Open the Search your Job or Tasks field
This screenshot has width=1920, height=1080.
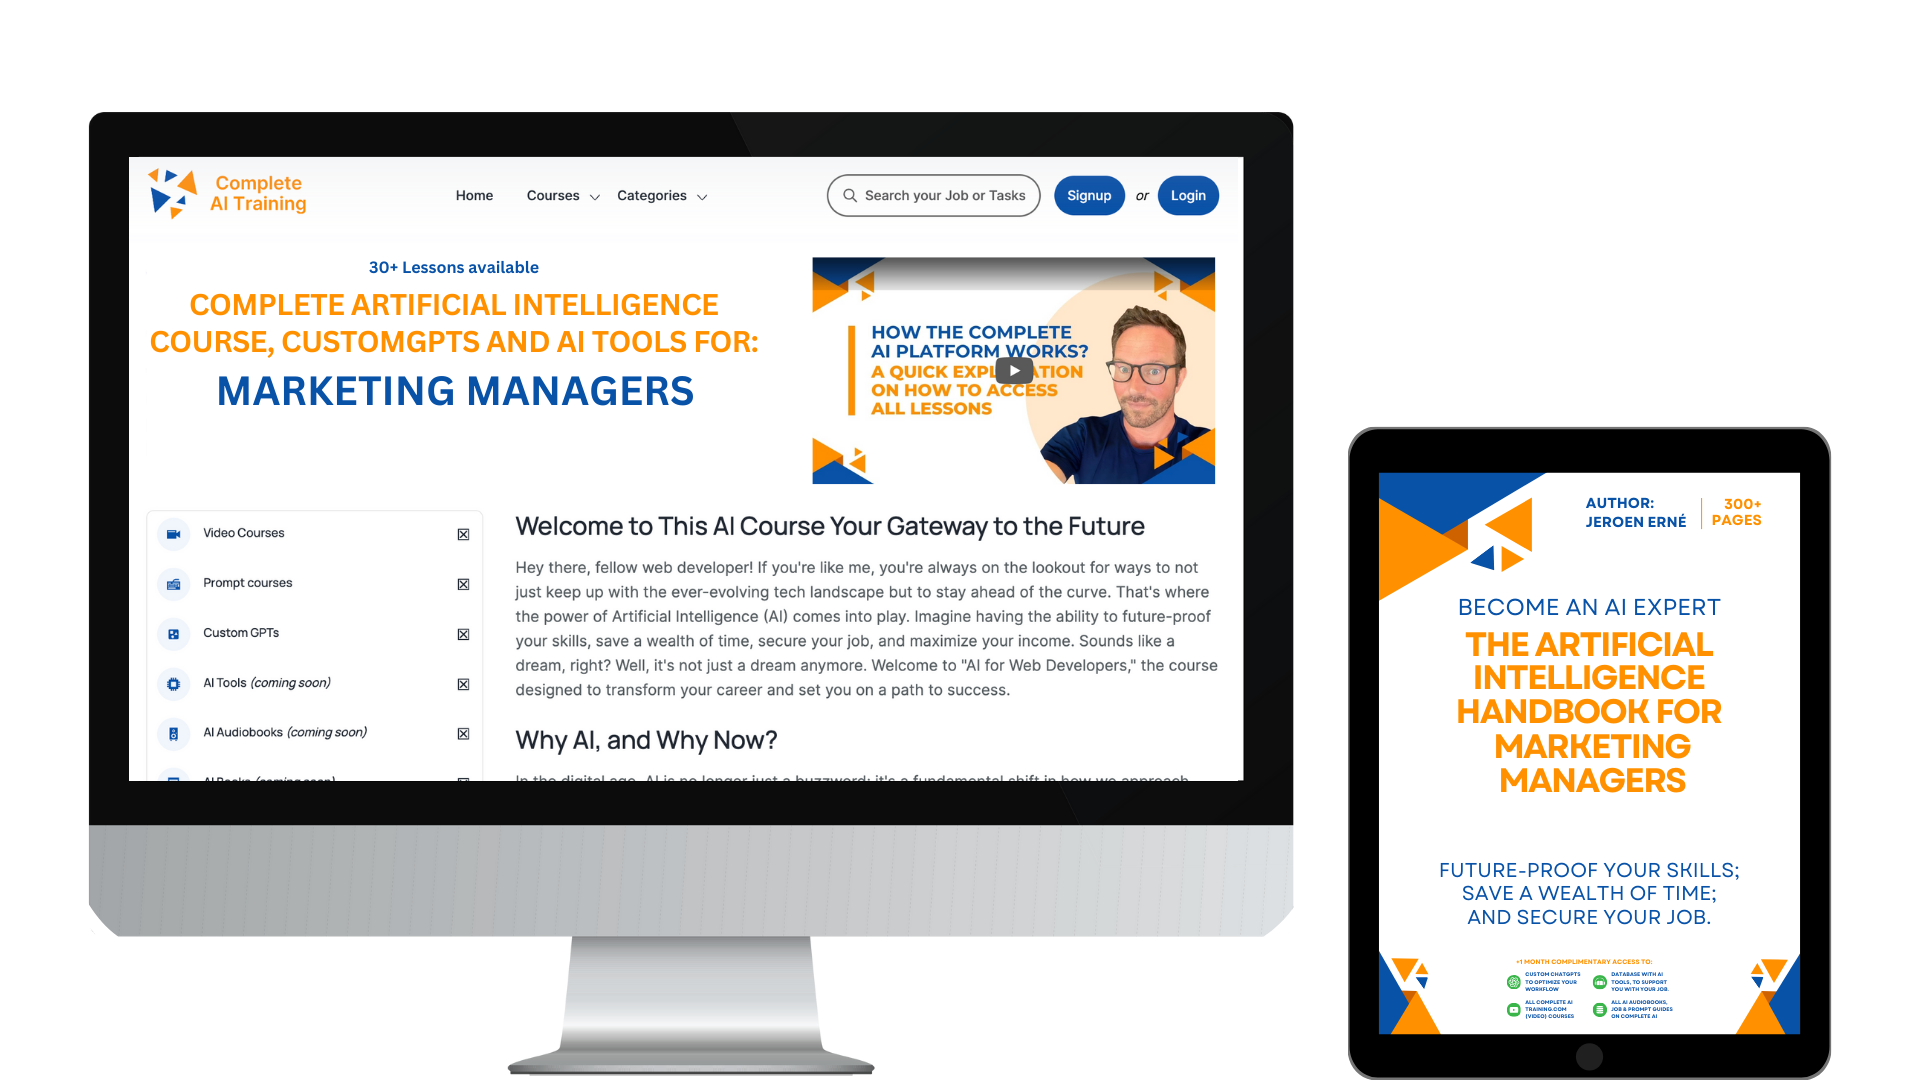[936, 195]
